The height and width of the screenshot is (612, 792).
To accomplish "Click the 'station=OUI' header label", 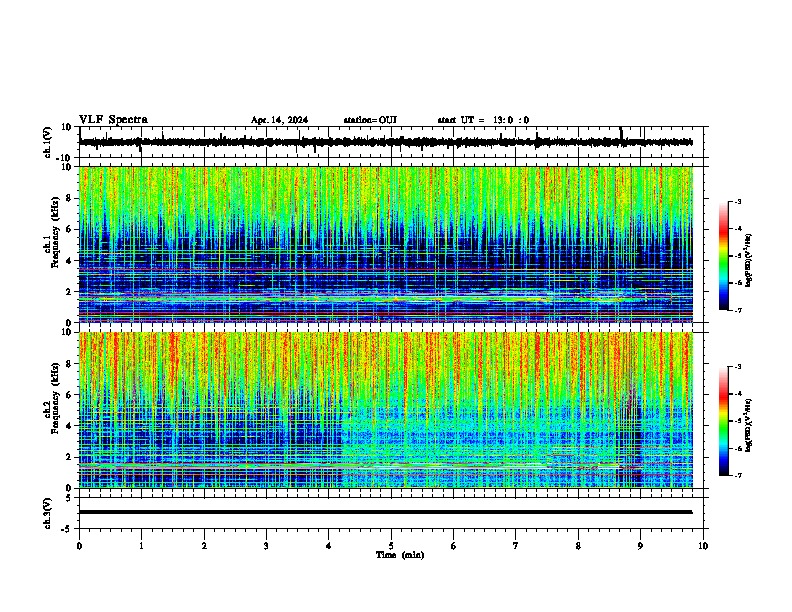I will 370,120.
